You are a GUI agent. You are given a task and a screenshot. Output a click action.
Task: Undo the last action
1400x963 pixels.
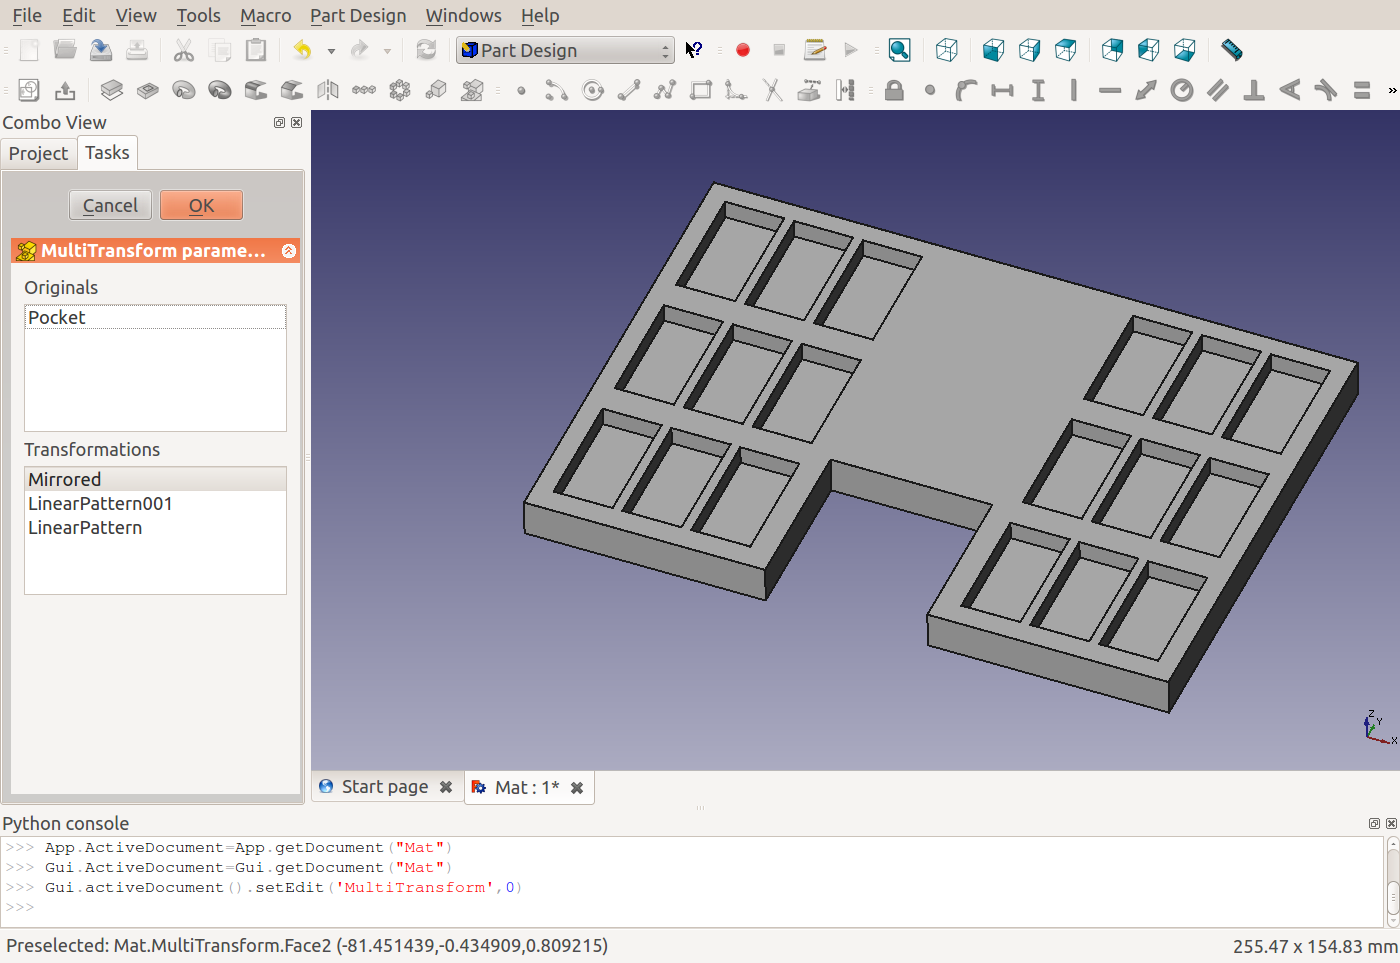pyautogui.click(x=302, y=50)
